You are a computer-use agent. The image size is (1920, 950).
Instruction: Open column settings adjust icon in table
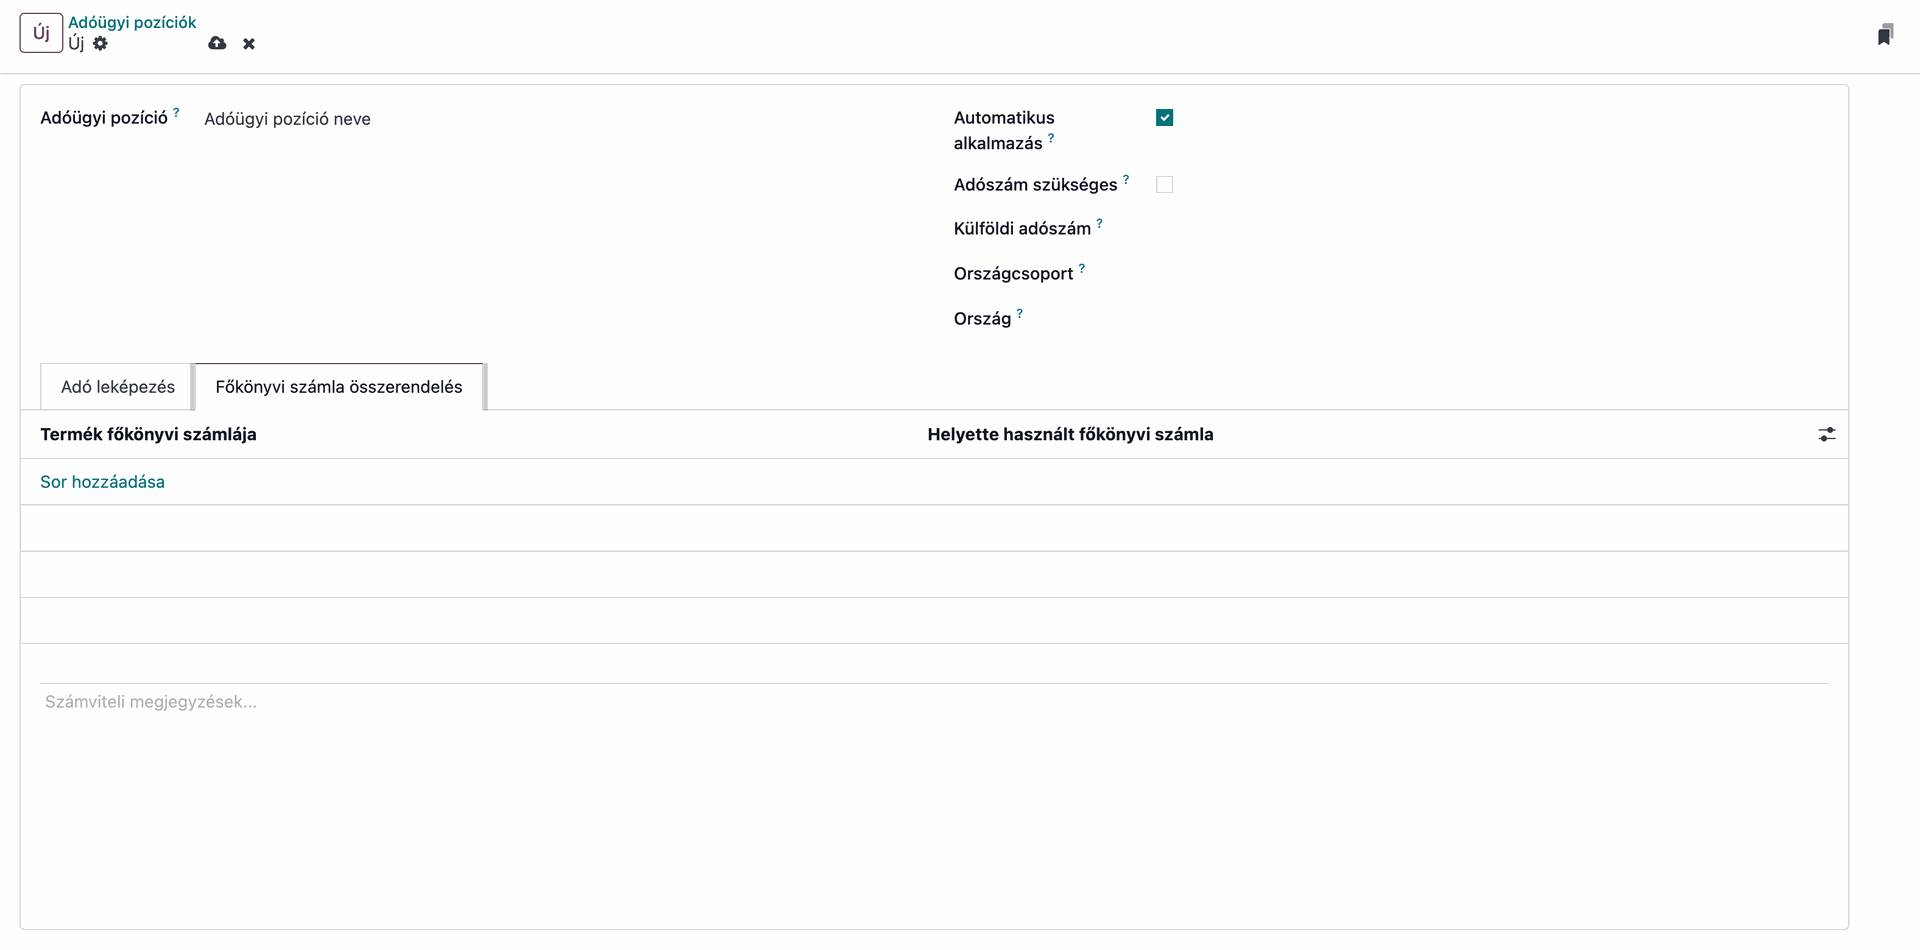[x=1827, y=434]
